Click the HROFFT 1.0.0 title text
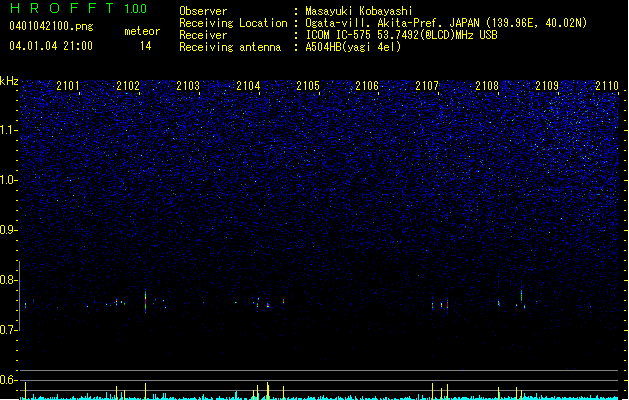629x400 pixels. click(79, 8)
